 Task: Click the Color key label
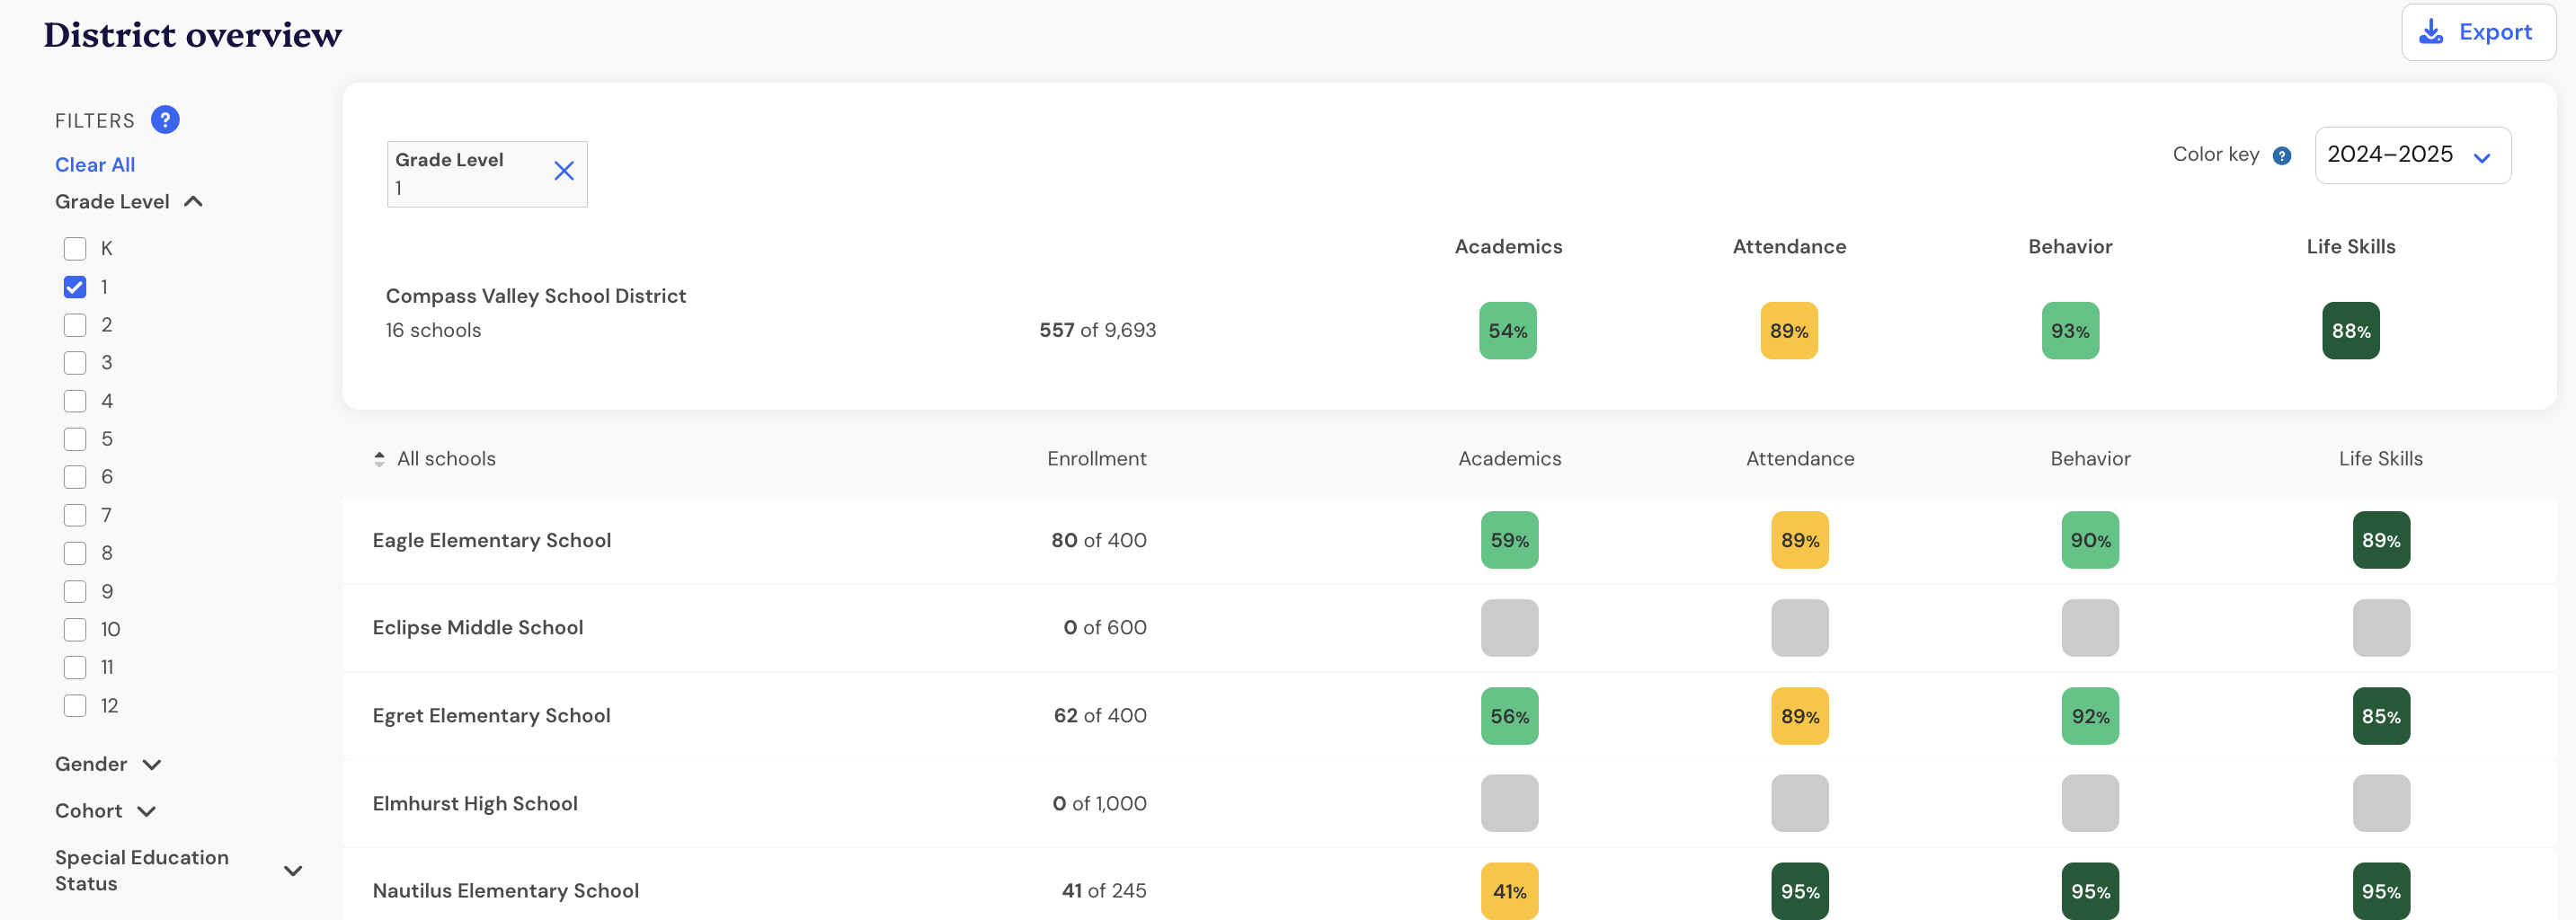coord(2216,155)
